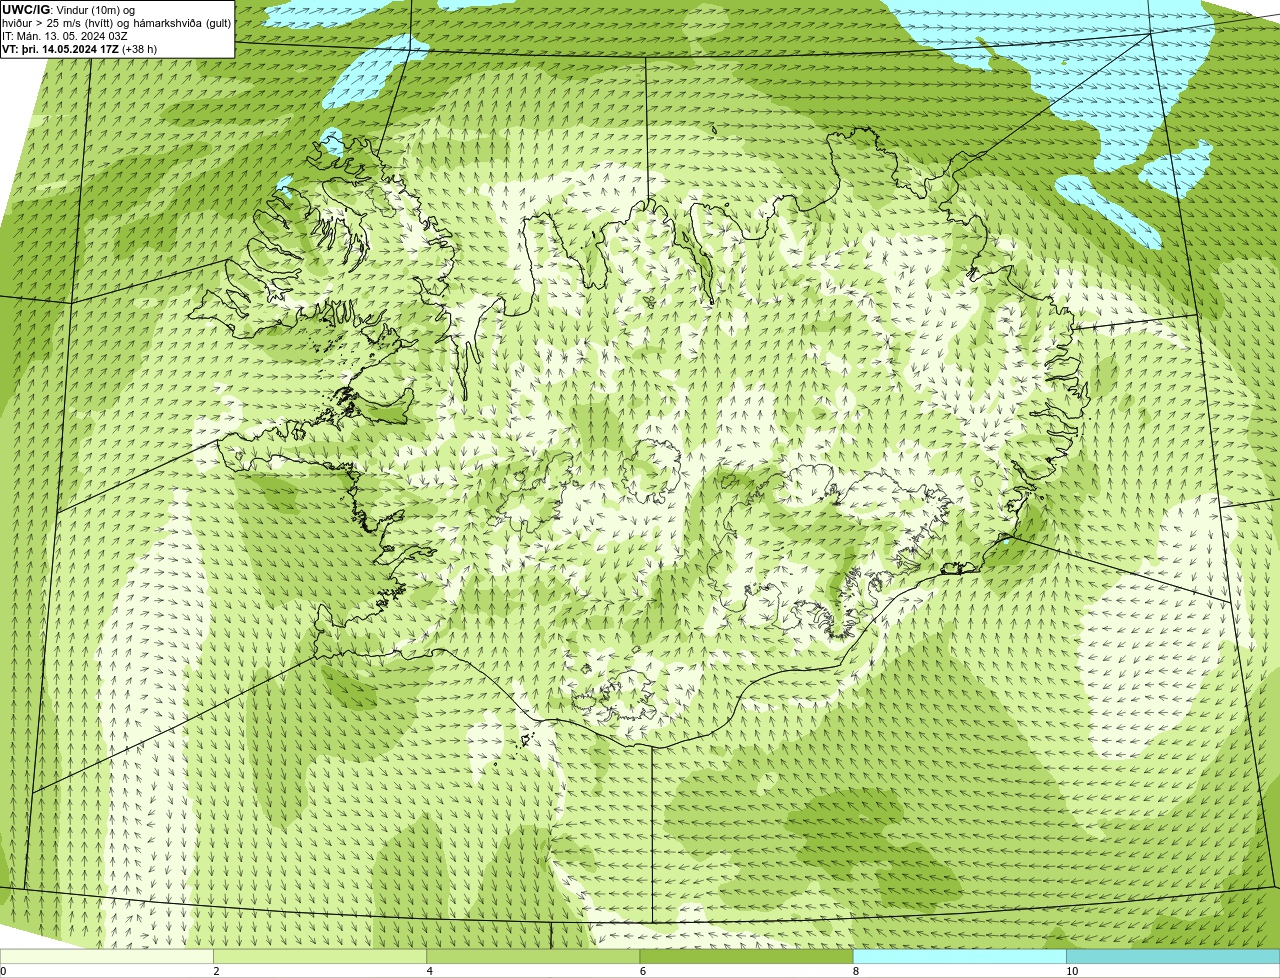Click the teal above-10 color bar segment
Image resolution: width=1280 pixels, height=978 pixels.
point(1173,957)
